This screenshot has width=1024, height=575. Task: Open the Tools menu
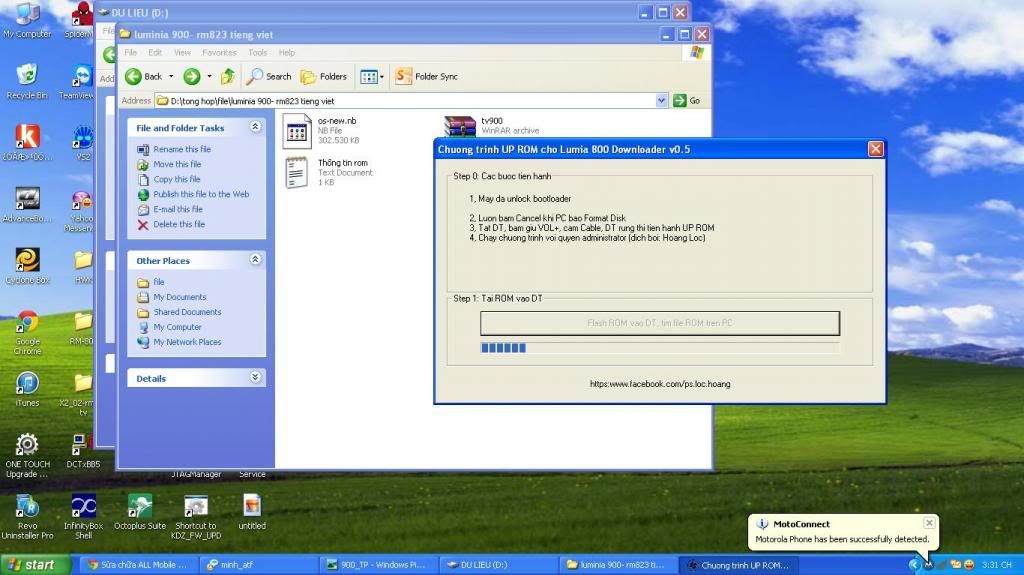point(257,52)
